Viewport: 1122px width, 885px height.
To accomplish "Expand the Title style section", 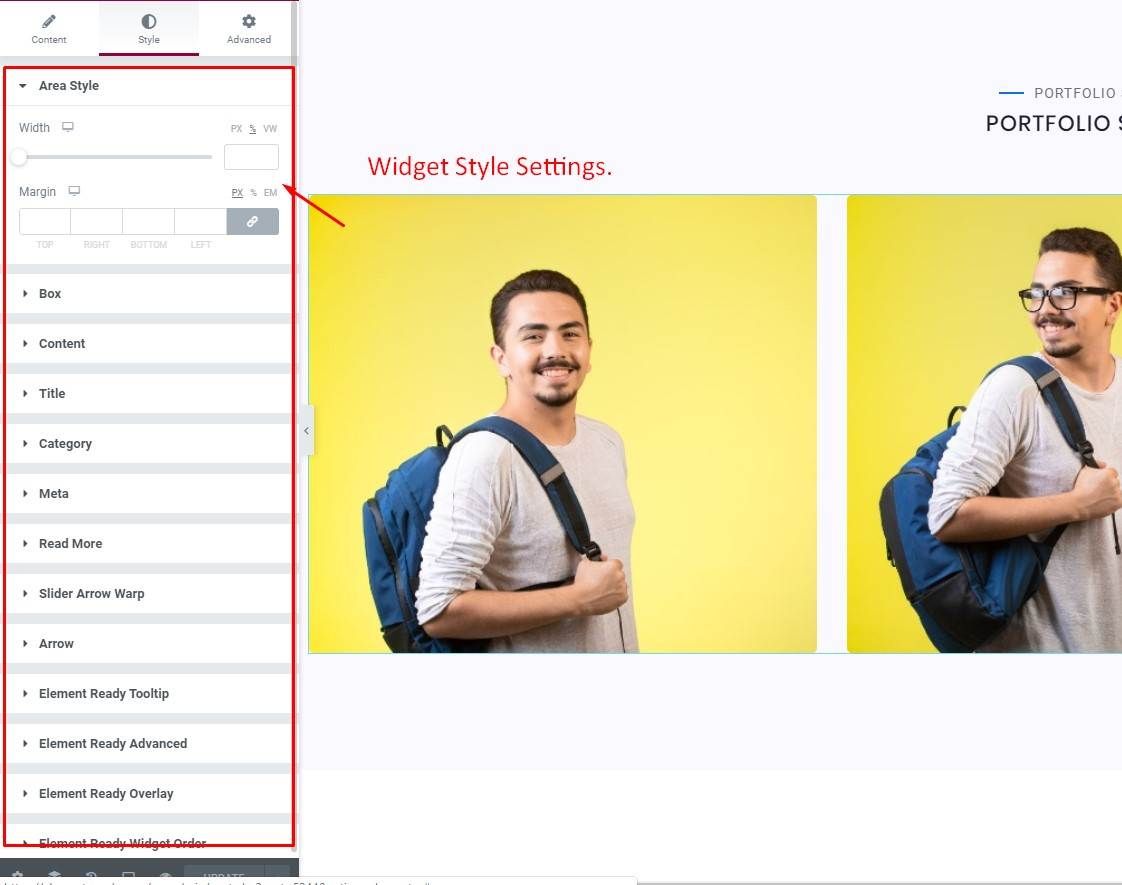I will point(51,393).
